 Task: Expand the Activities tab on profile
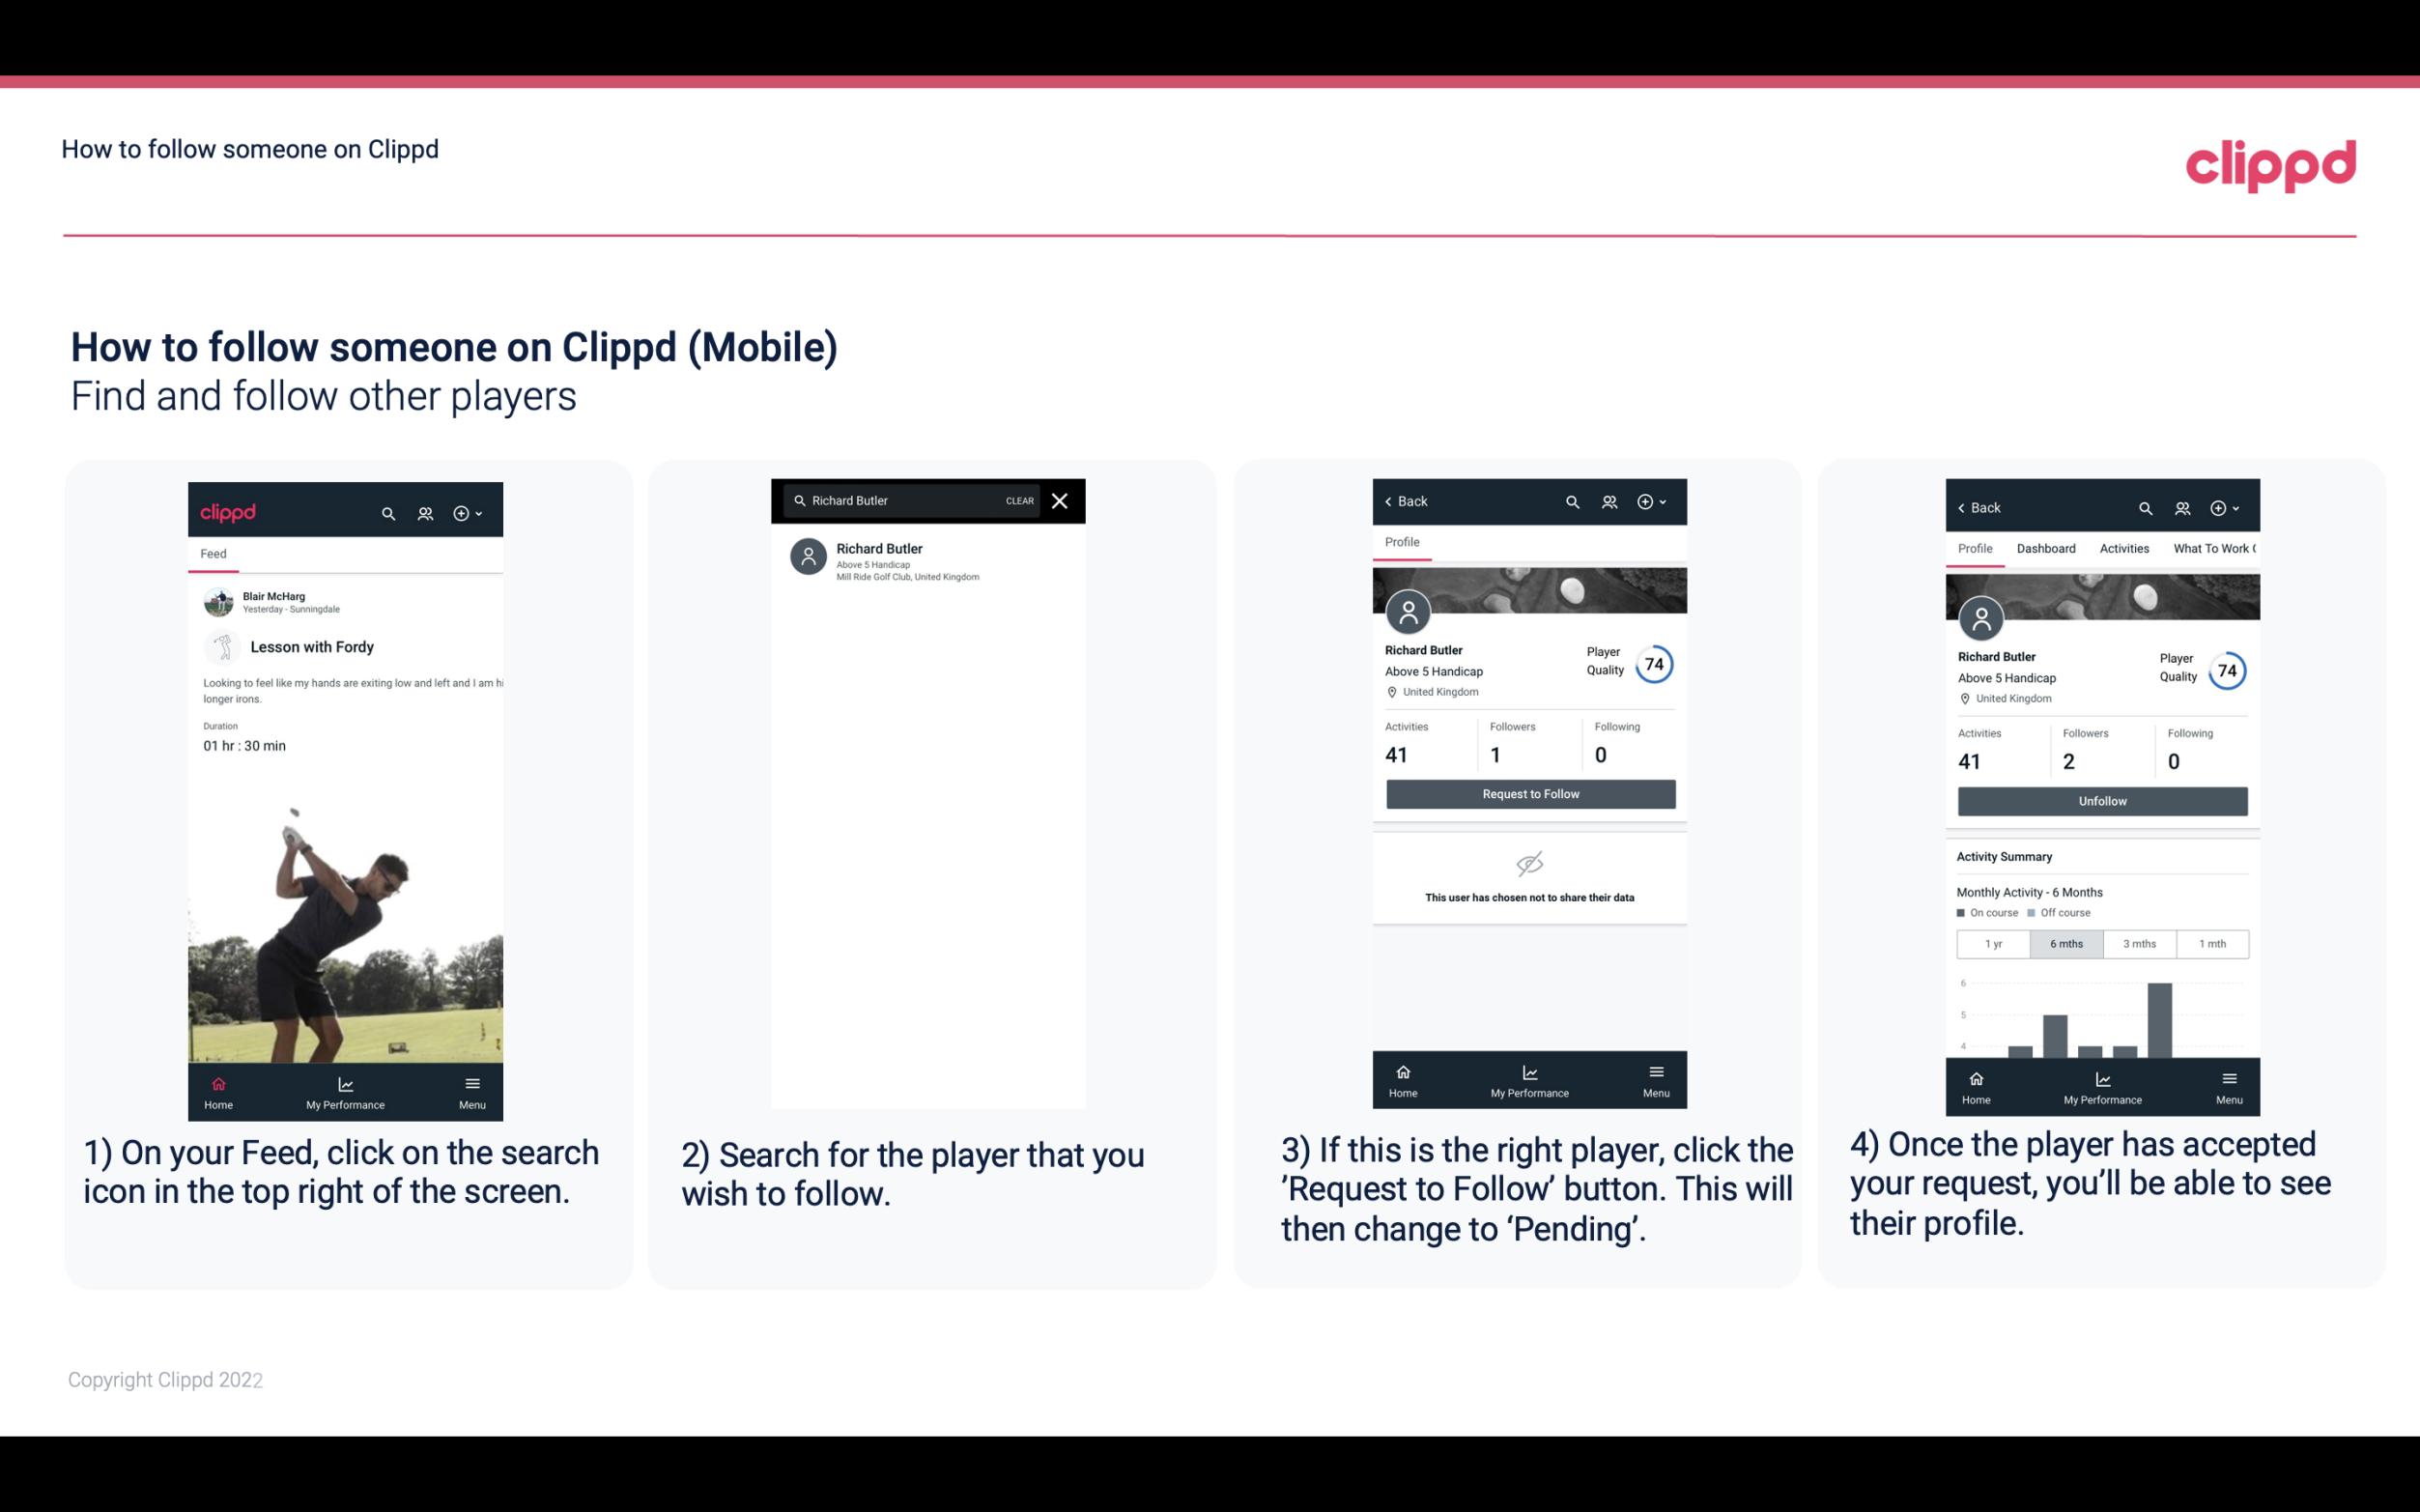click(x=2122, y=547)
